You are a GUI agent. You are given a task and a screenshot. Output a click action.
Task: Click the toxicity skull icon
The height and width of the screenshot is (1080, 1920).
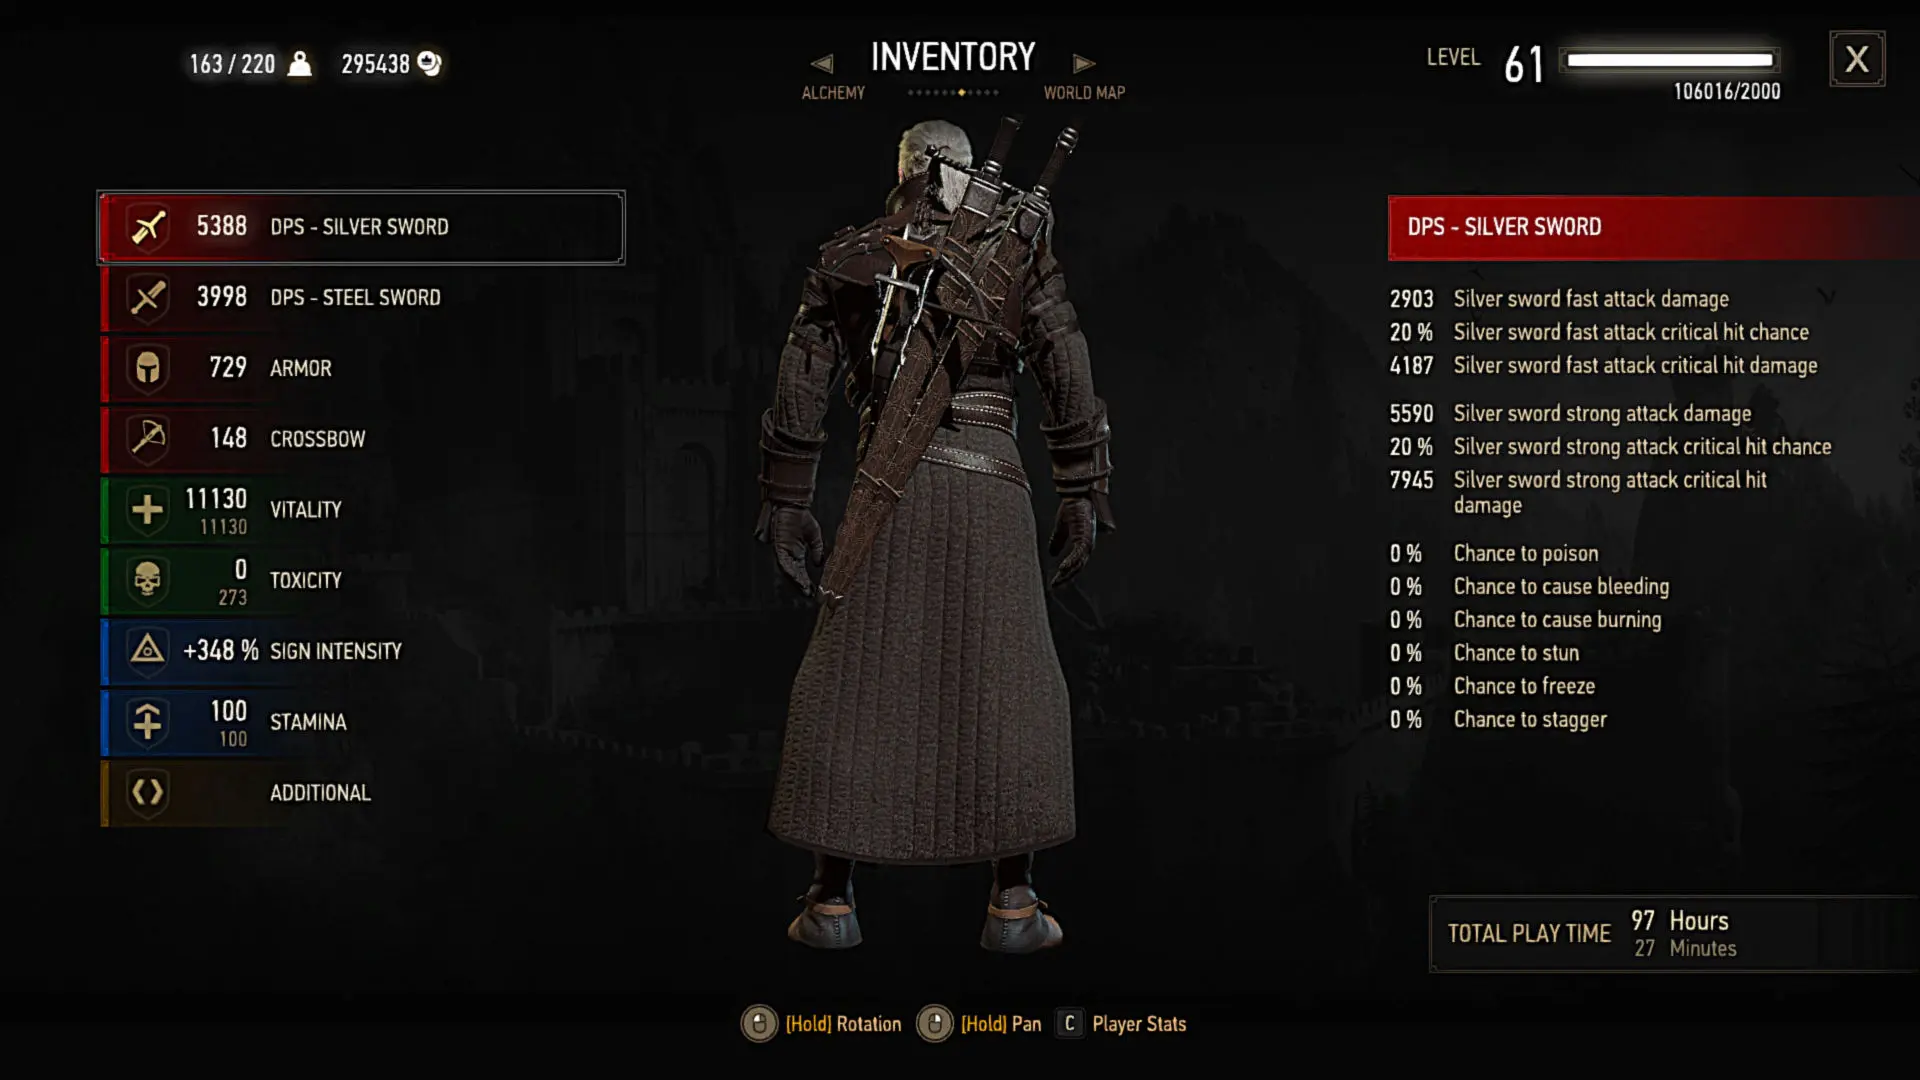[148, 580]
